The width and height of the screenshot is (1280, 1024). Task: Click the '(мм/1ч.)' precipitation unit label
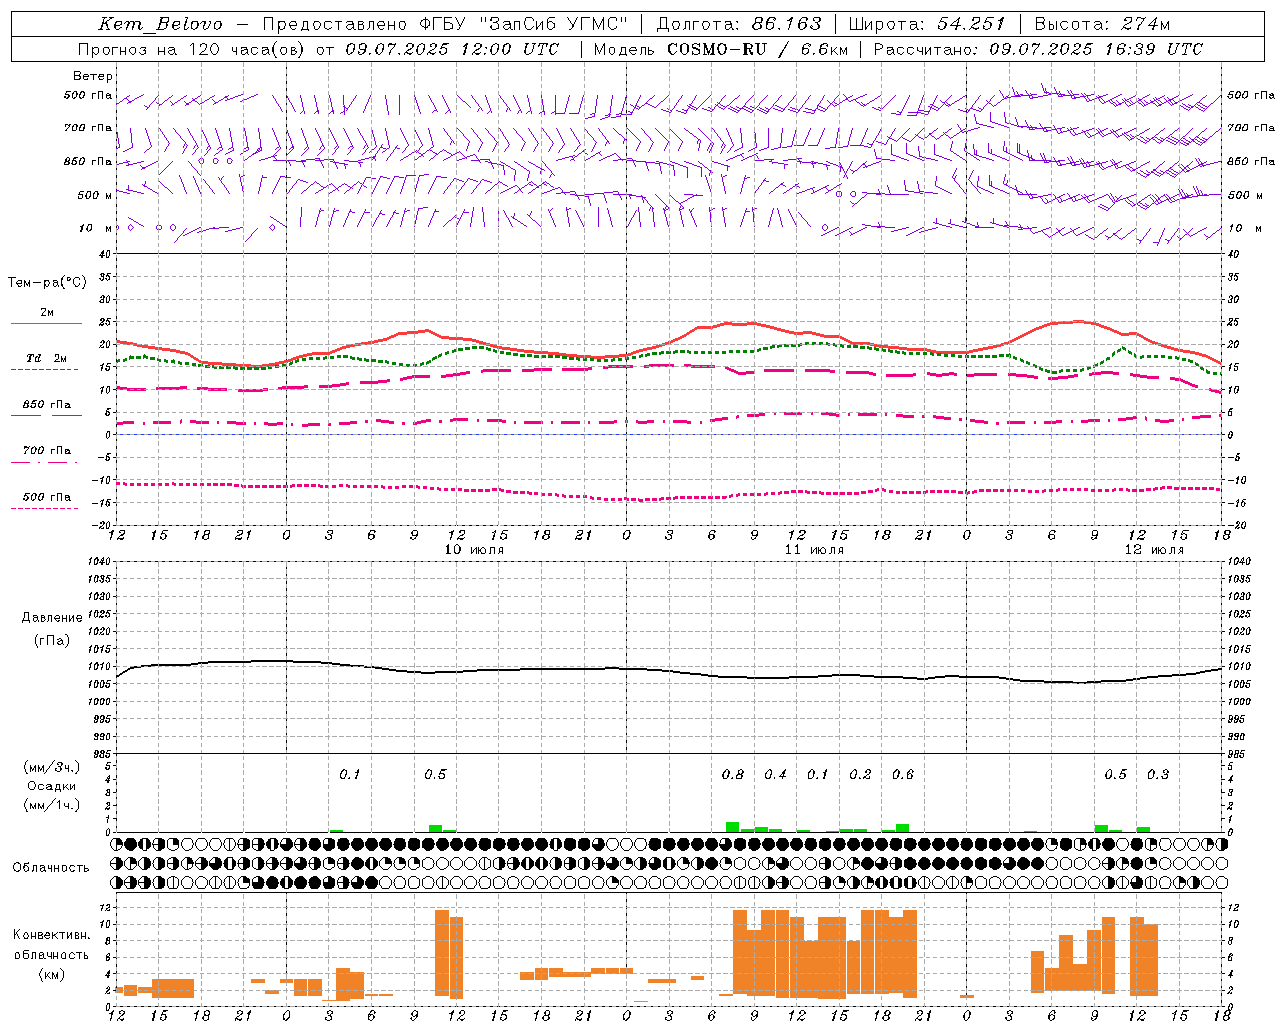pos(52,805)
